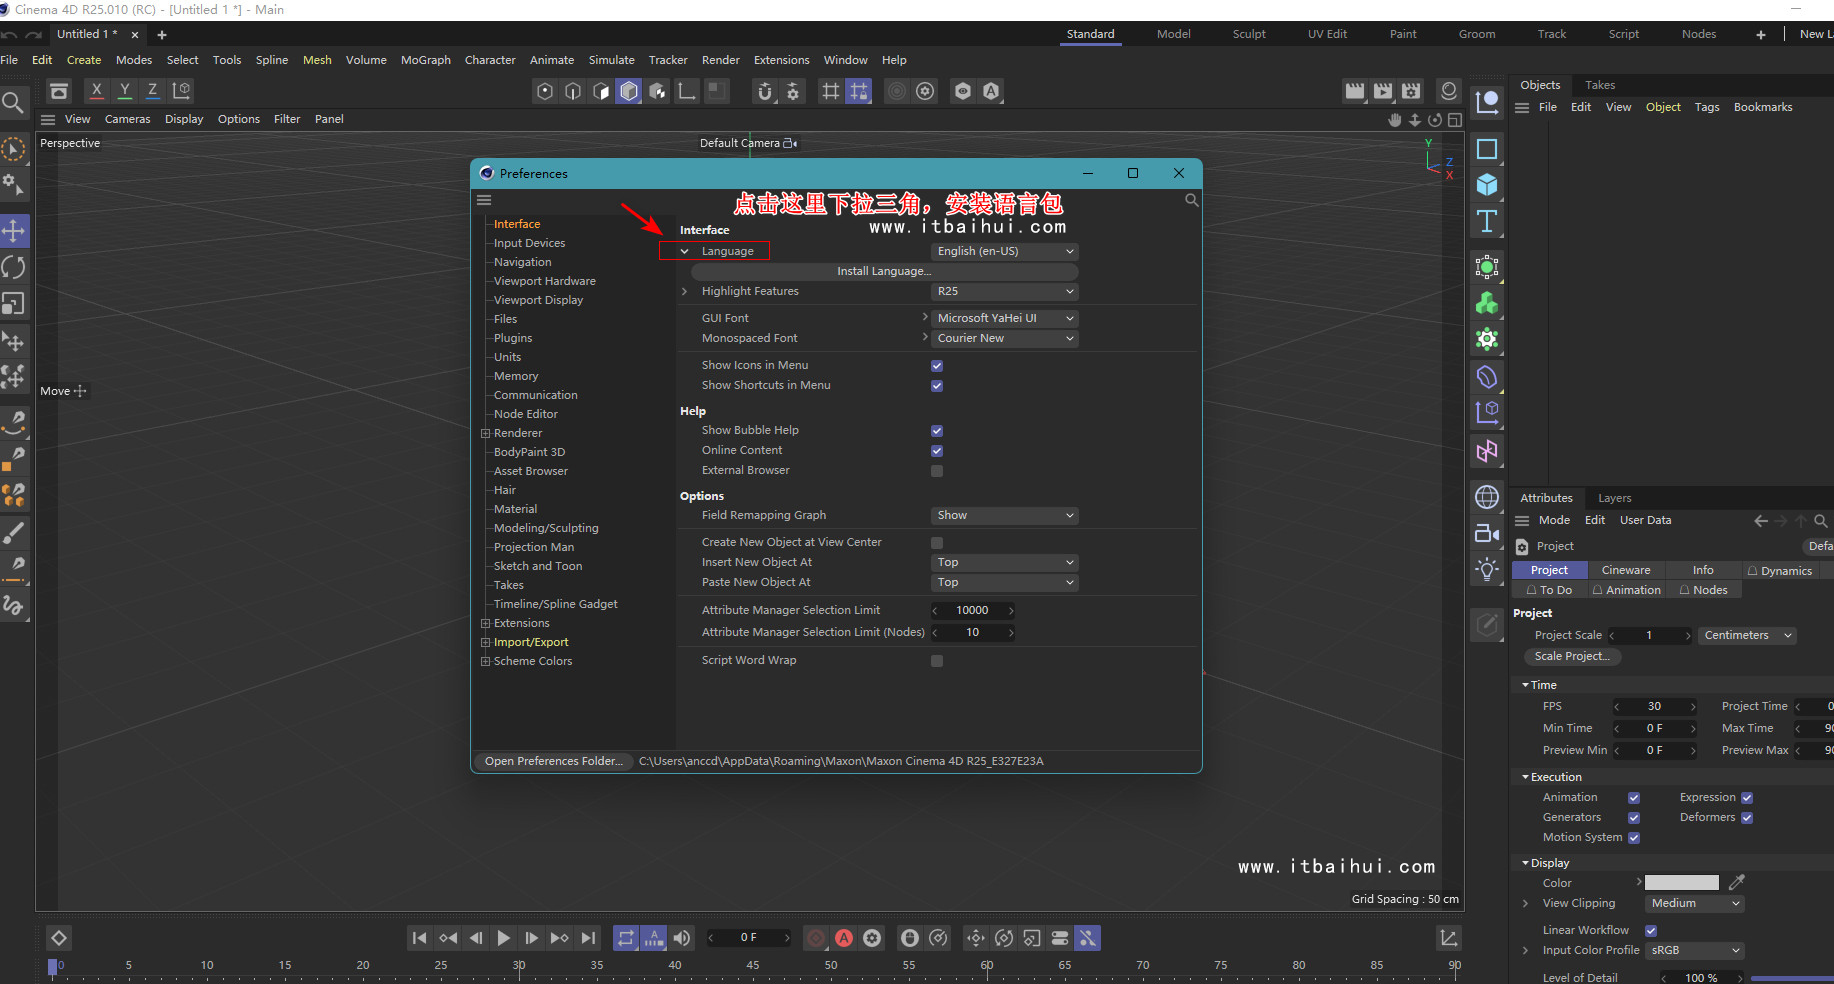This screenshot has width=1834, height=984.
Task: Click the Install Language button
Action: click(x=883, y=271)
